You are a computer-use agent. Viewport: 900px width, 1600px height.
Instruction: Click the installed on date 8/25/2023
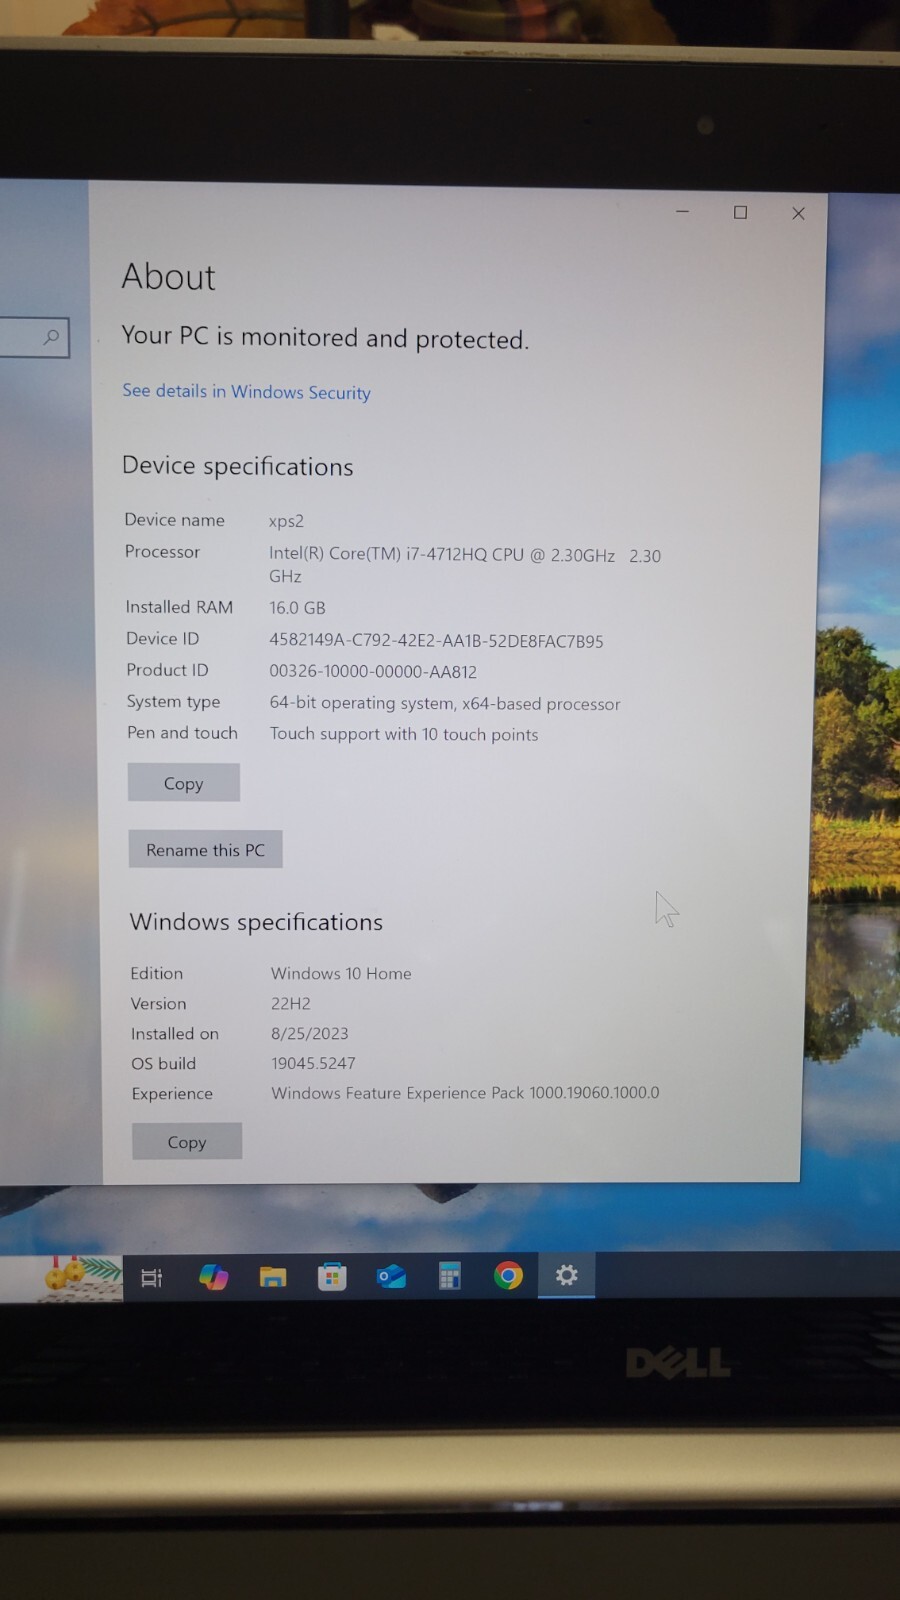tap(310, 1033)
